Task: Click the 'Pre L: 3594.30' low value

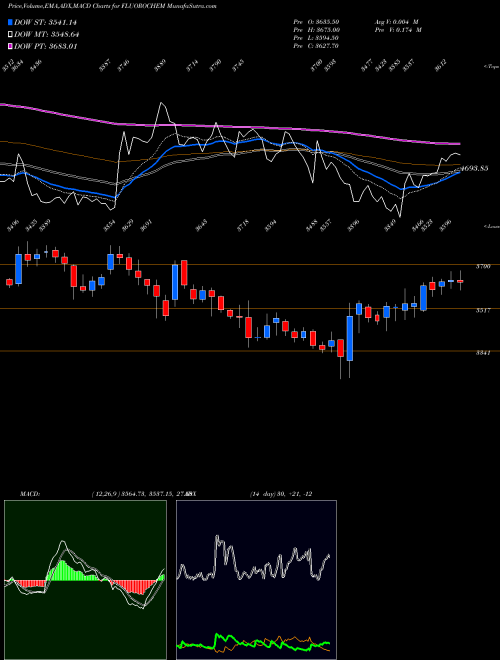Action: coord(316,38)
